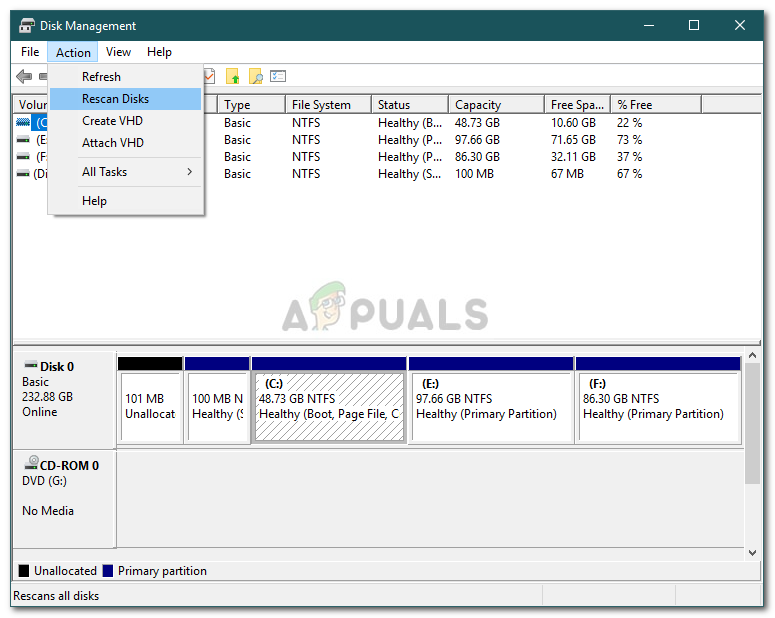This screenshot has width=775, height=618.
Task: Click the Disk 0 drive icon
Action: point(31,365)
